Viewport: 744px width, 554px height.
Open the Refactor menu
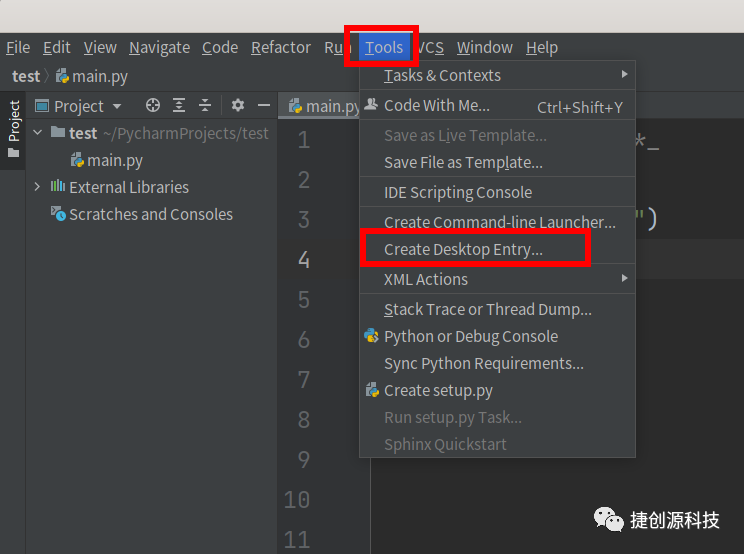(281, 47)
